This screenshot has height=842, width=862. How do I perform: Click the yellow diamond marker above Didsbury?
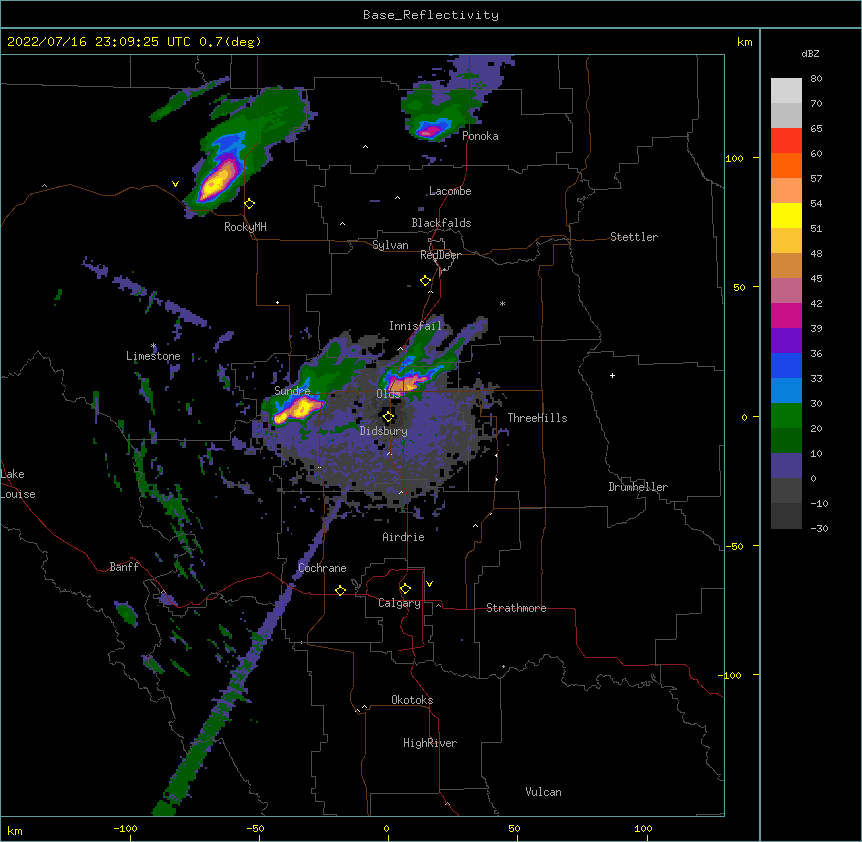(x=388, y=417)
